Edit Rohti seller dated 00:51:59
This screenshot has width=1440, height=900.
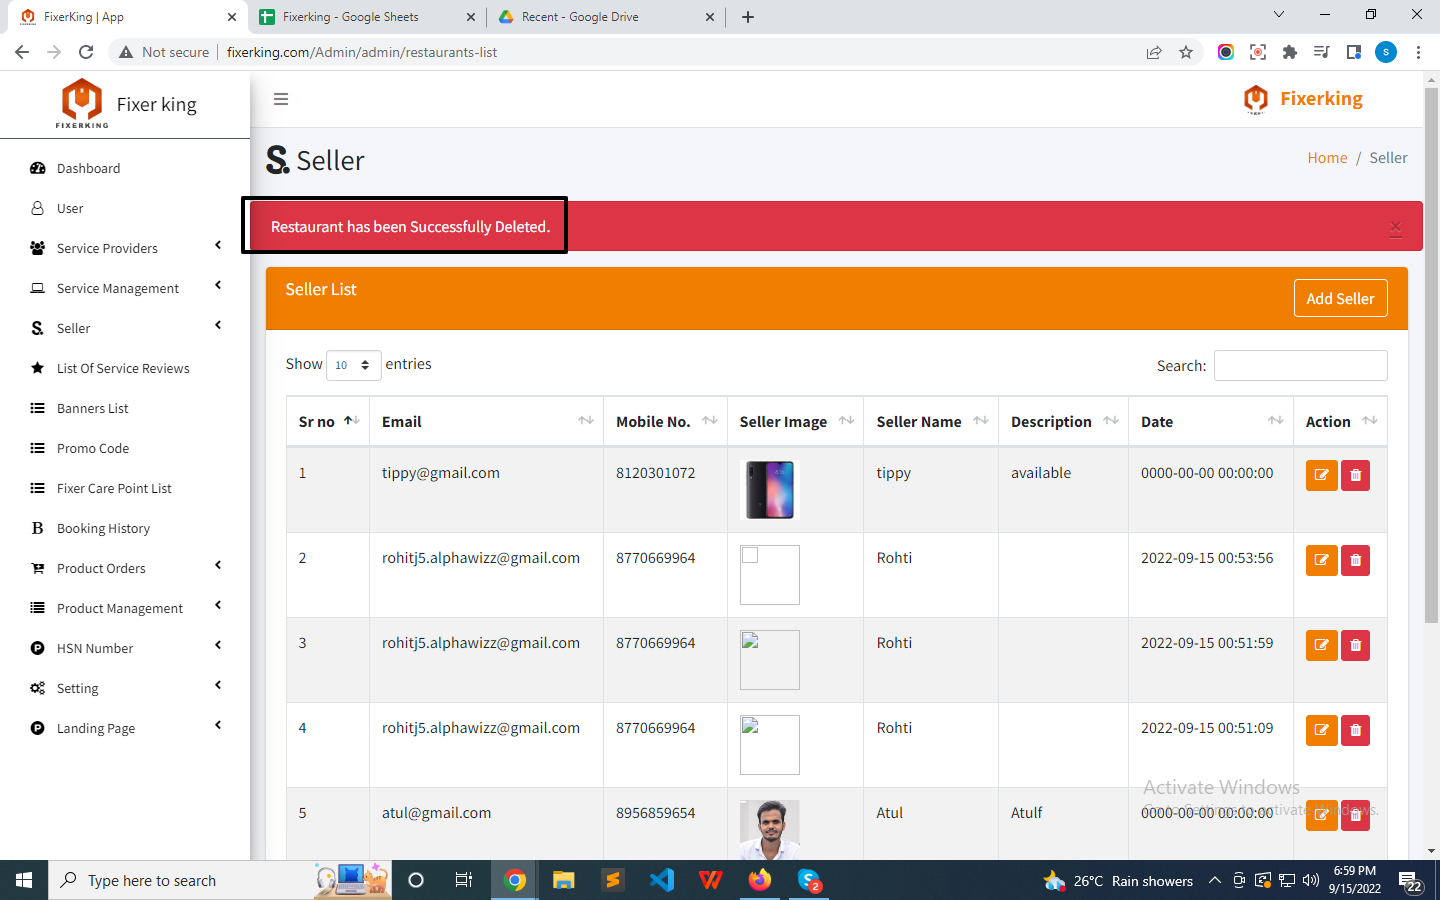[1321, 645]
